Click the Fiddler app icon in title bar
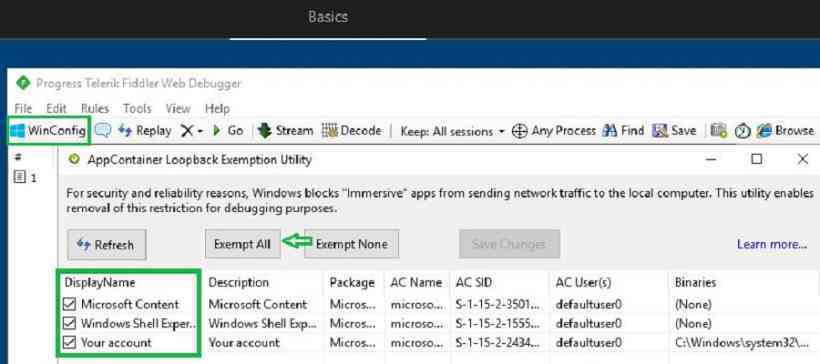Screen dimensions: 820x364 tap(23, 83)
